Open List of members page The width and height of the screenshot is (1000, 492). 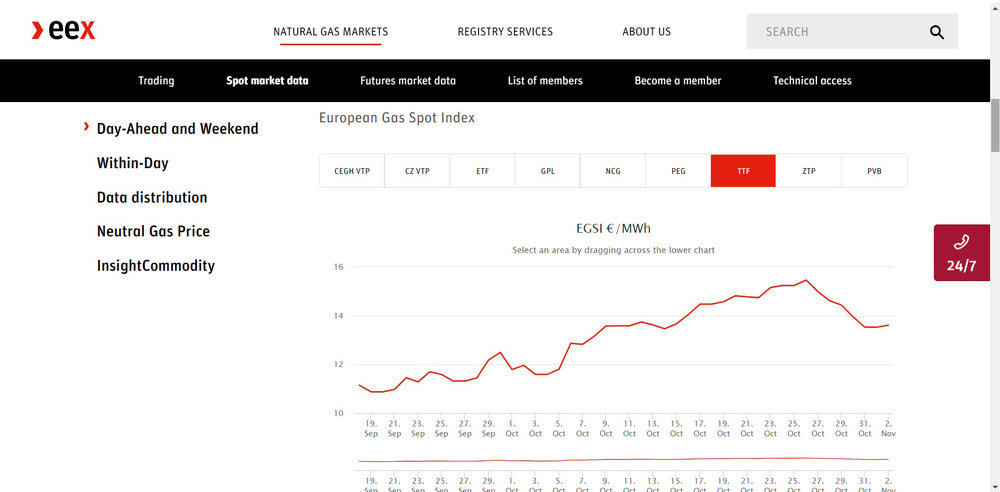(x=545, y=81)
